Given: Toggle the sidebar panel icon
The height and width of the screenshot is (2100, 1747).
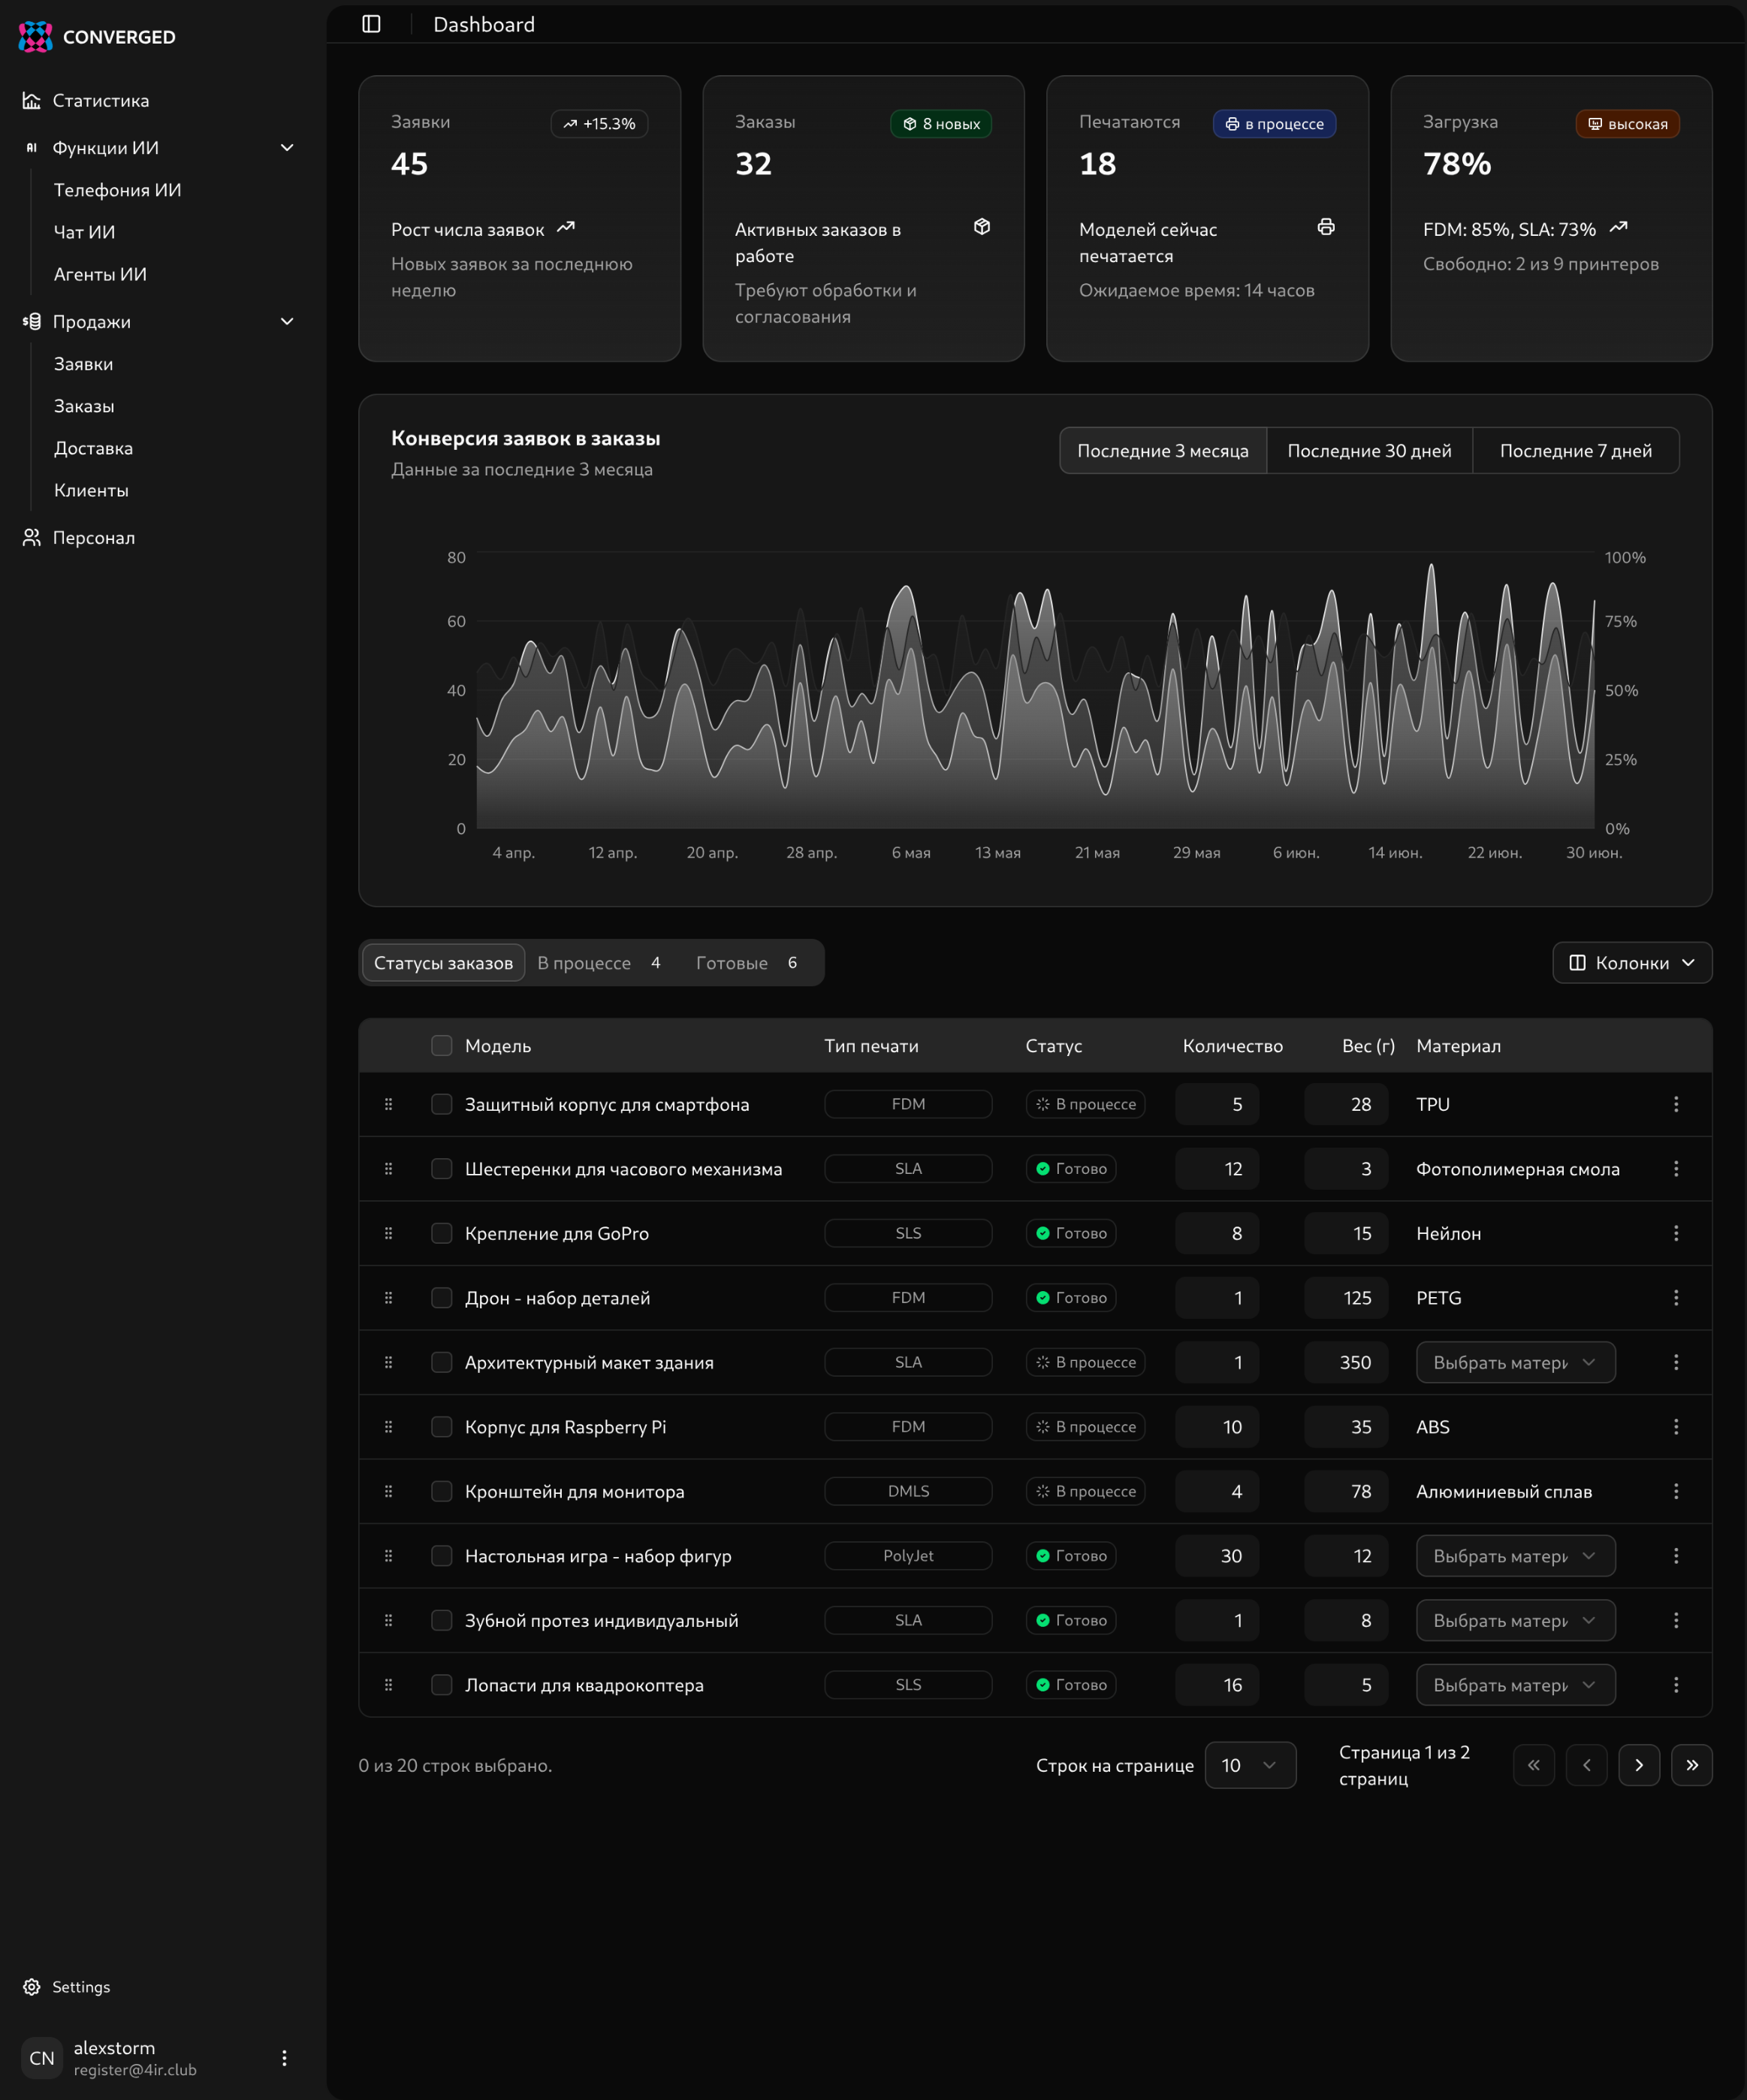Looking at the screenshot, I should point(371,24).
